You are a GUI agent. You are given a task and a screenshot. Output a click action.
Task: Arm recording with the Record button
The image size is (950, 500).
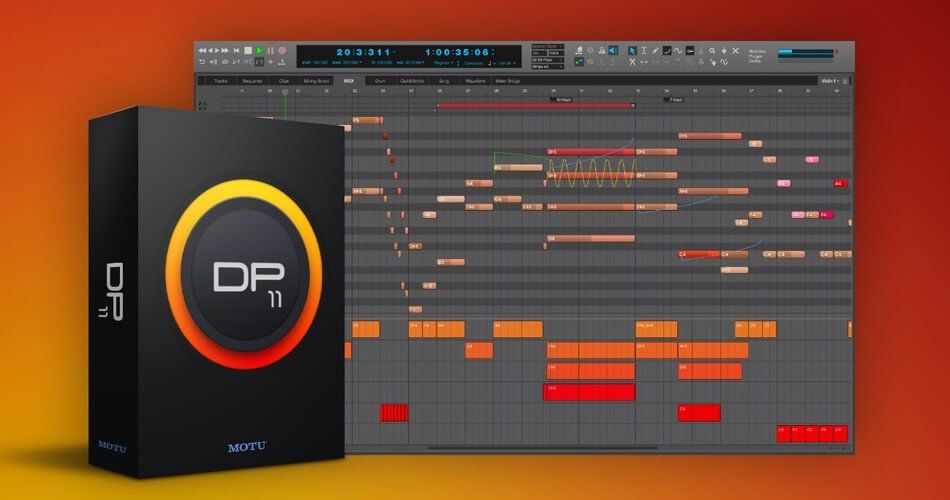point(282,51)
